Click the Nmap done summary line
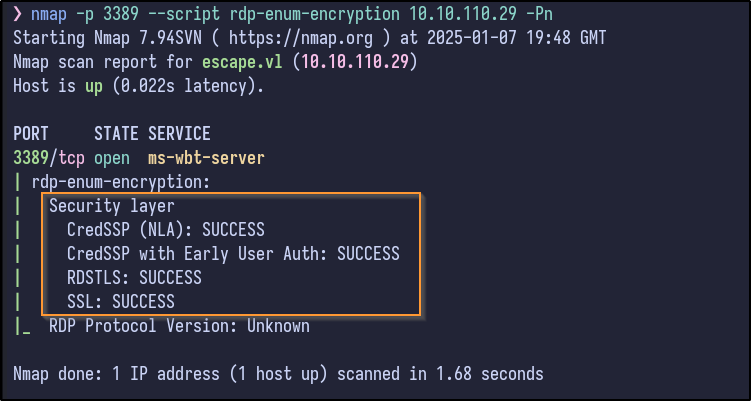This screenshot has width=751, height=401. (x=278, y=374)
